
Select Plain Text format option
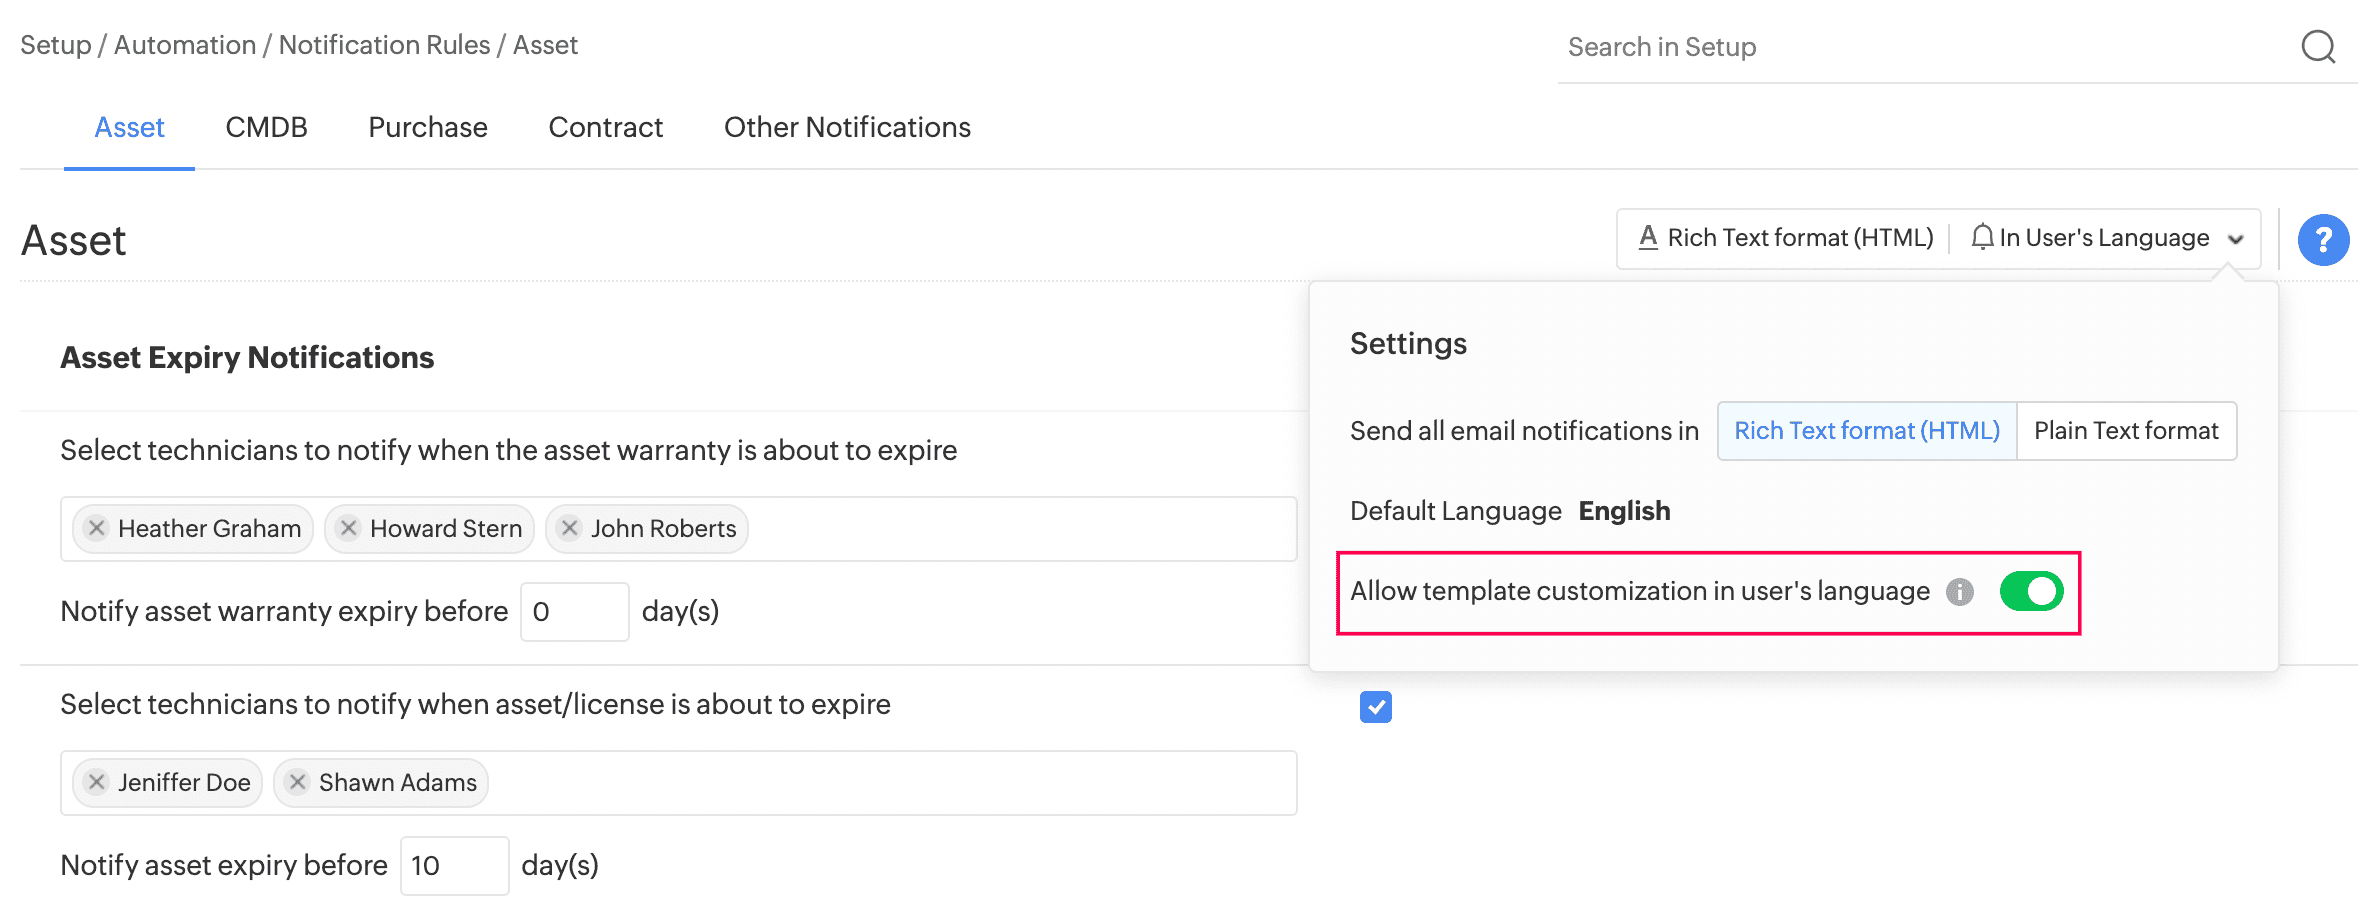(2126, 431)
